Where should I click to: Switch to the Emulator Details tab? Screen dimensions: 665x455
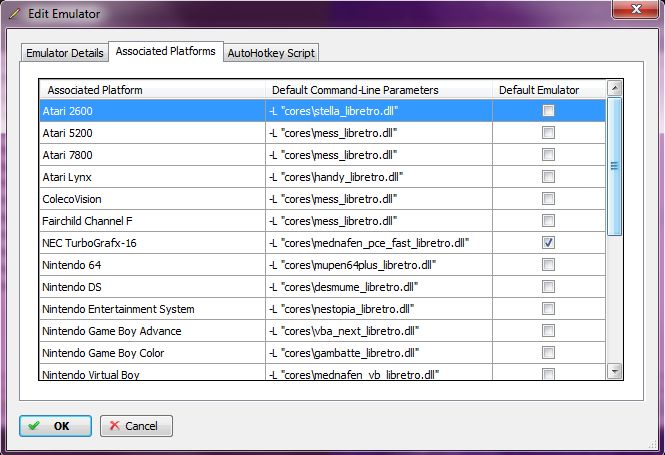point(64,53)
